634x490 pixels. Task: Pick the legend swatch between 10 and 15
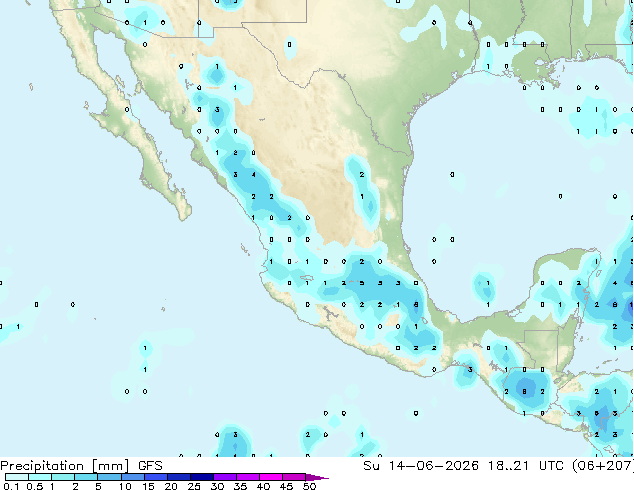(132, 477)
